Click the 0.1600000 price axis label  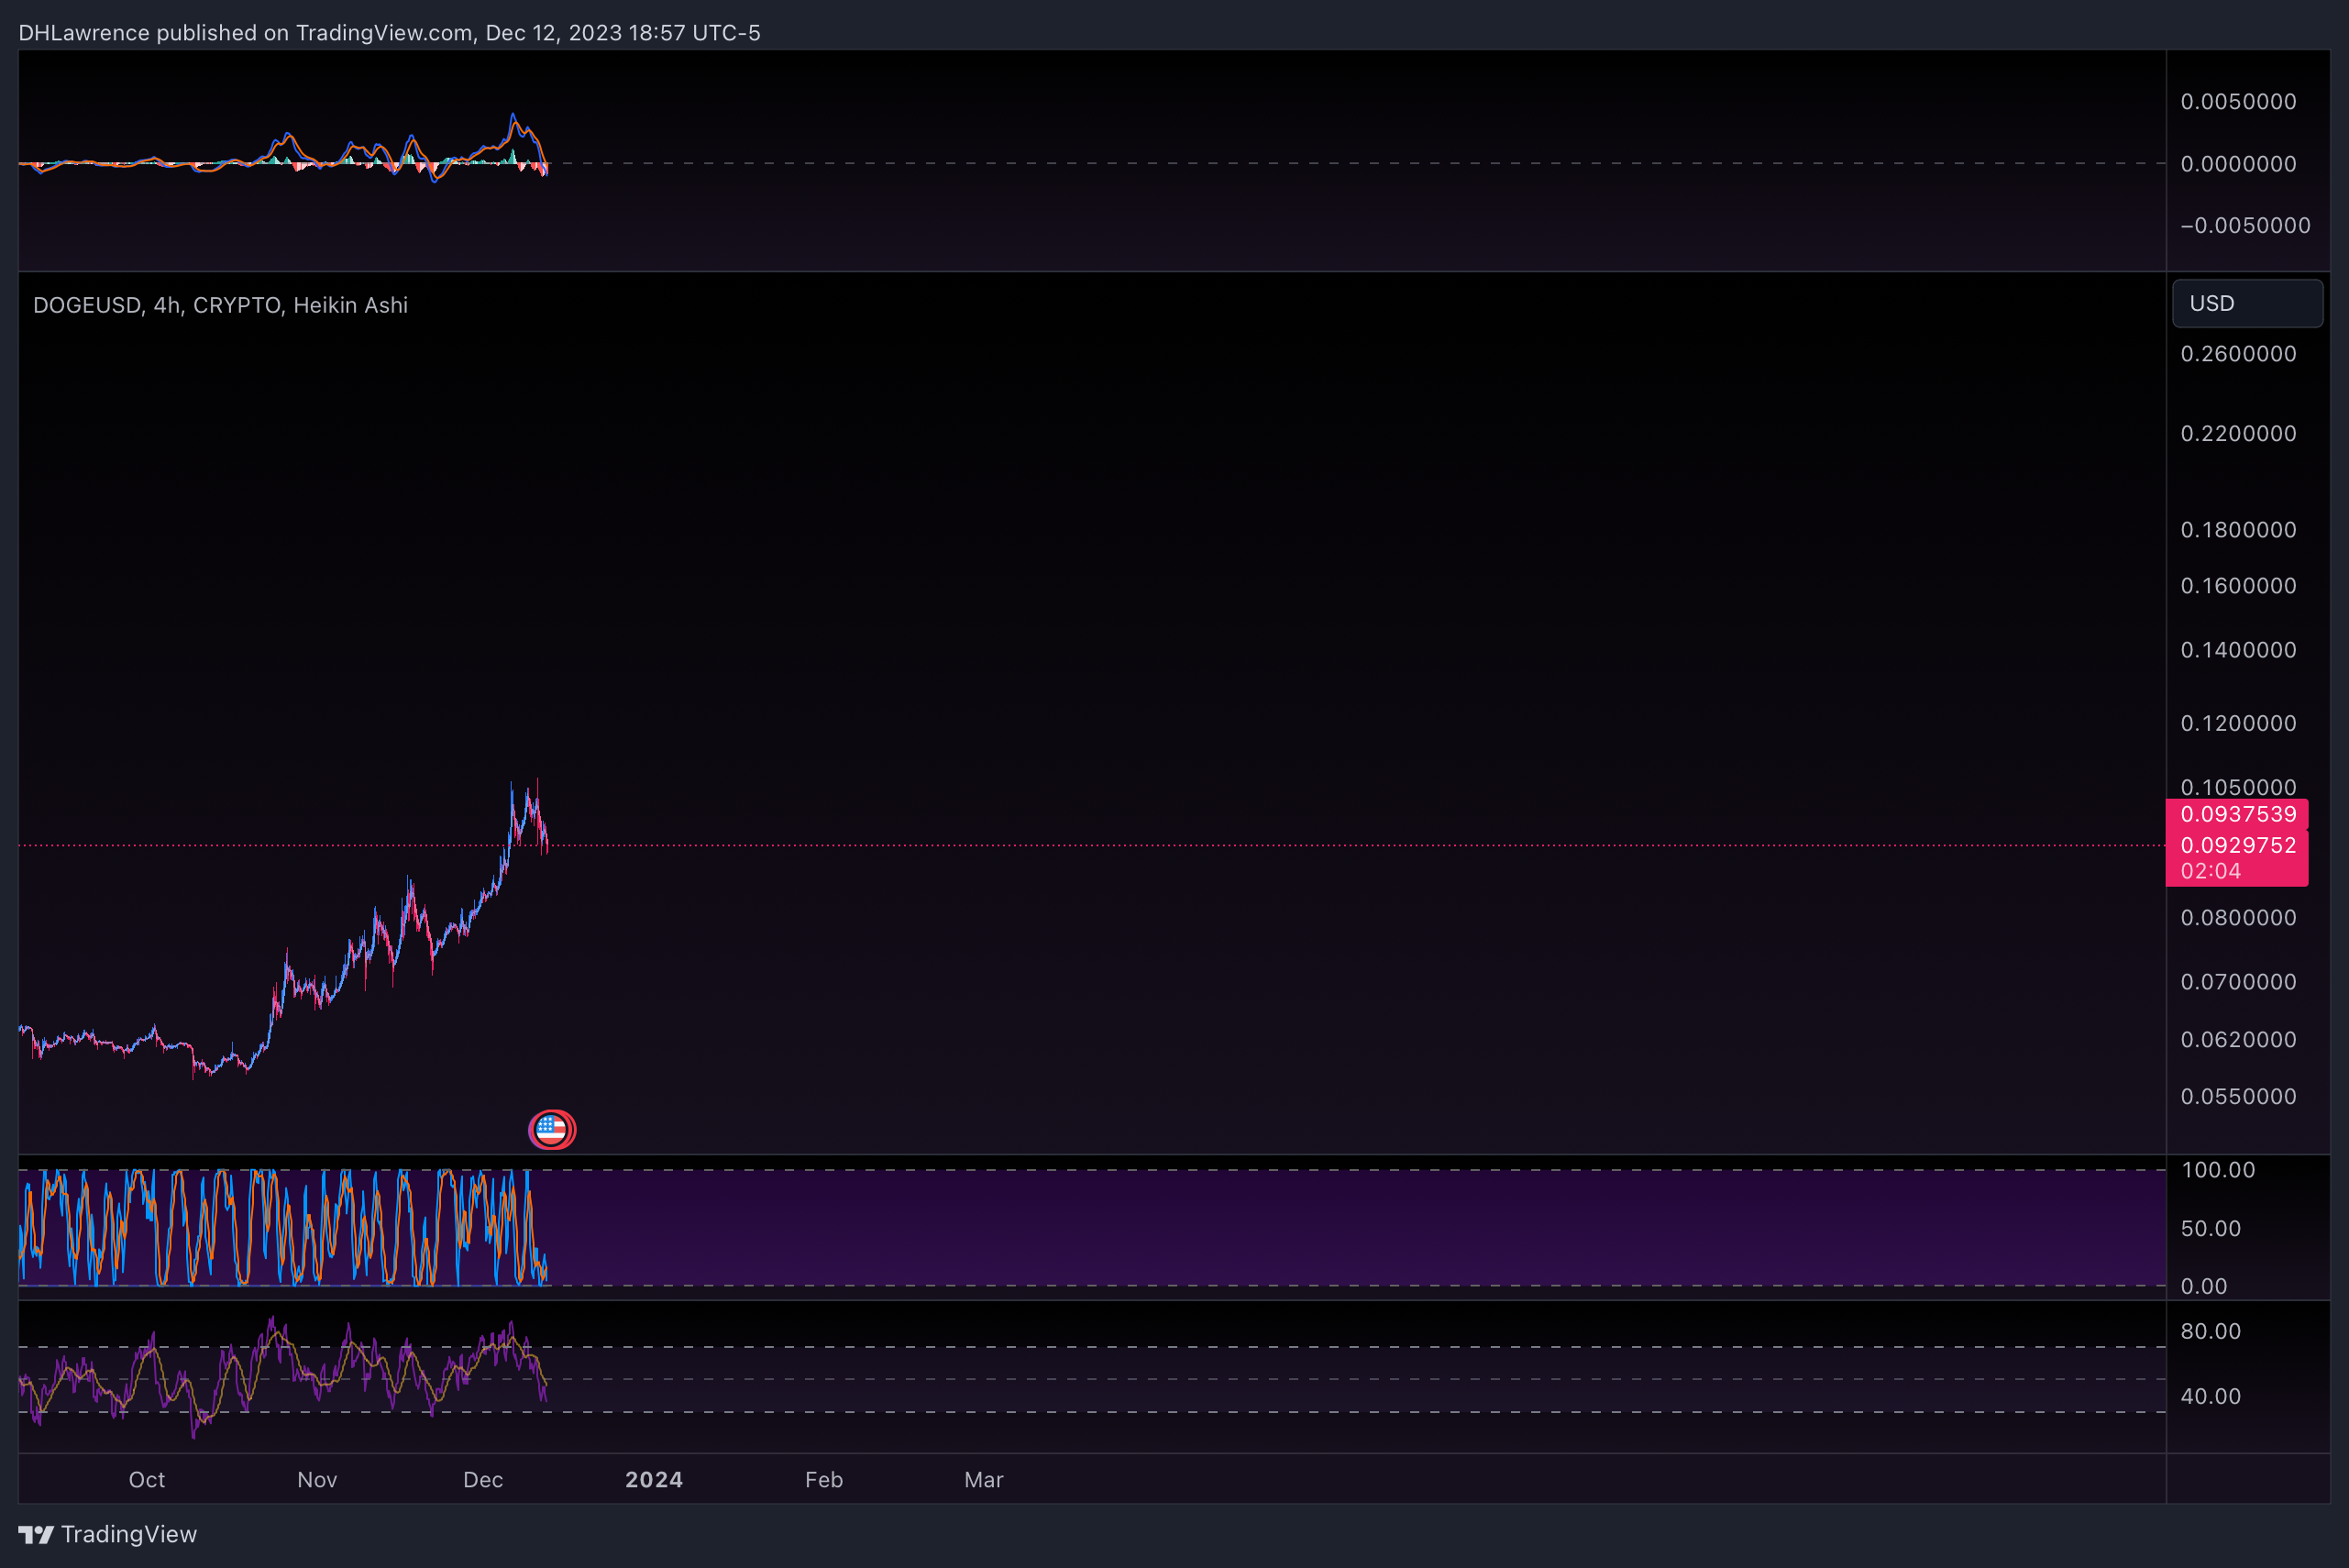coord(2238,586)
